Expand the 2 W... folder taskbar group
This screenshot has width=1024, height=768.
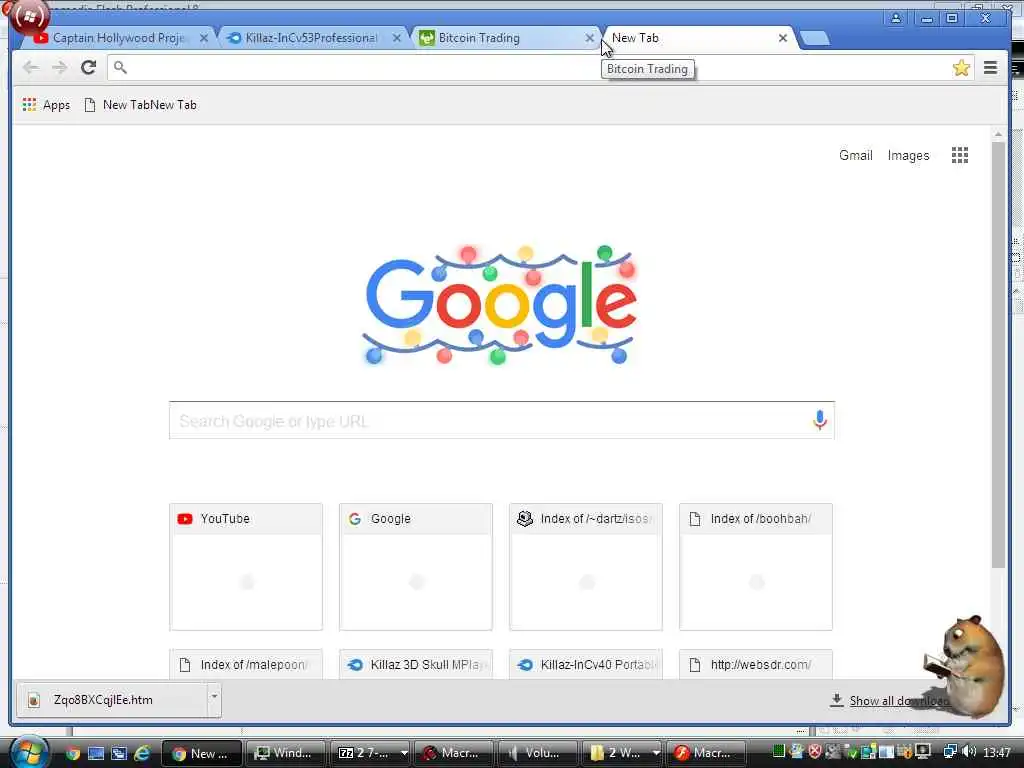[x=656, y=753]
